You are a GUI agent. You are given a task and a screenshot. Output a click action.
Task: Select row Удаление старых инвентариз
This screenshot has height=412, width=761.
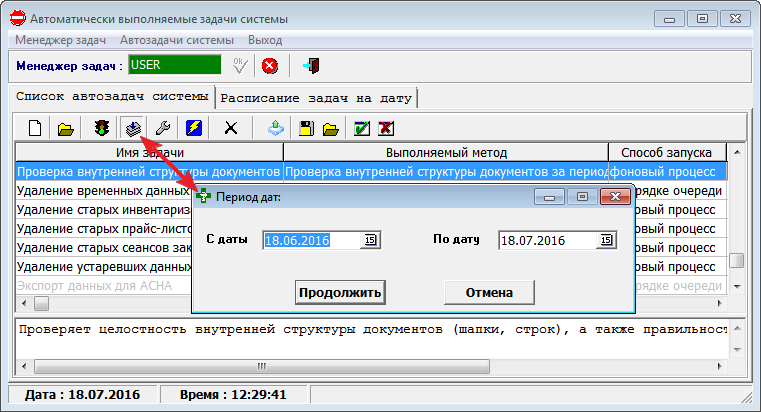coord(104,210)
